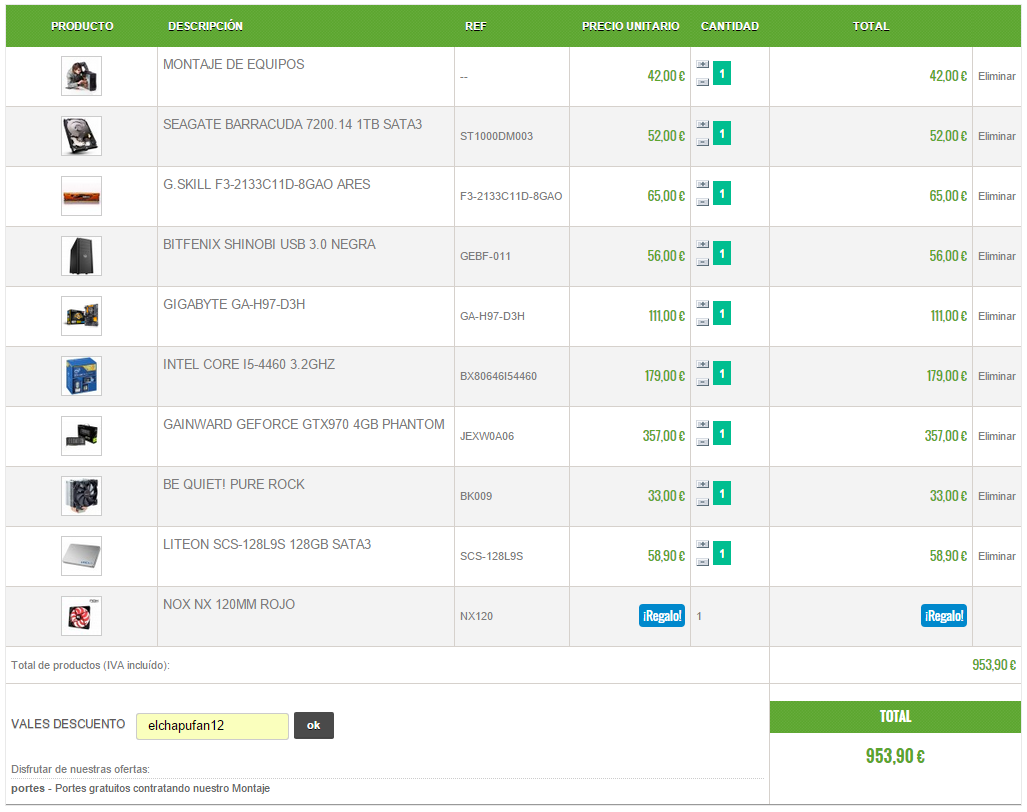Image resolution: width=1027 pixels, height=812 pixels.
Task: Open G.SKILL F3-2133C11D-8GAO ARES product
Action: click(x=267, y=185)
